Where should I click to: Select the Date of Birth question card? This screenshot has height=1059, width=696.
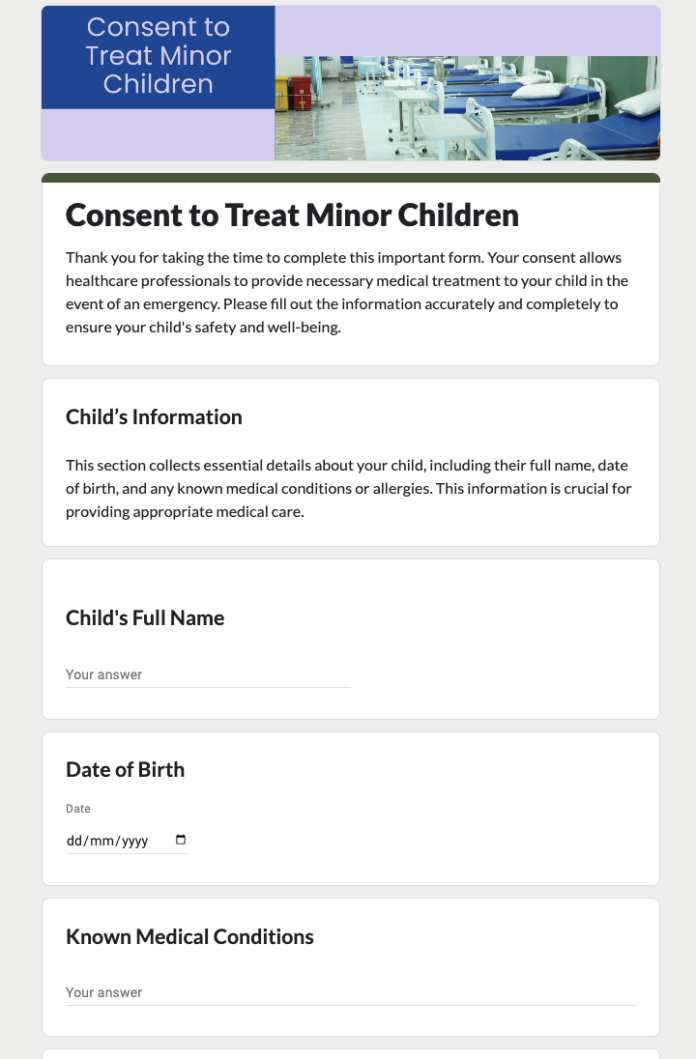point(350,808)
